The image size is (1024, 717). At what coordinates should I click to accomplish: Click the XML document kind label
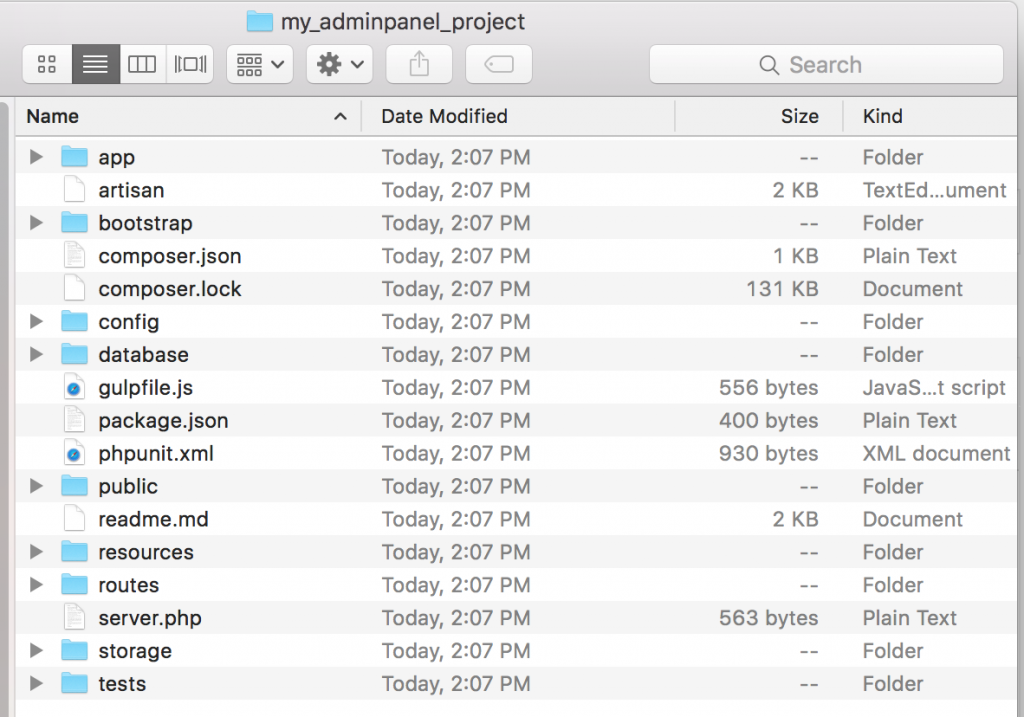[936, 453]
